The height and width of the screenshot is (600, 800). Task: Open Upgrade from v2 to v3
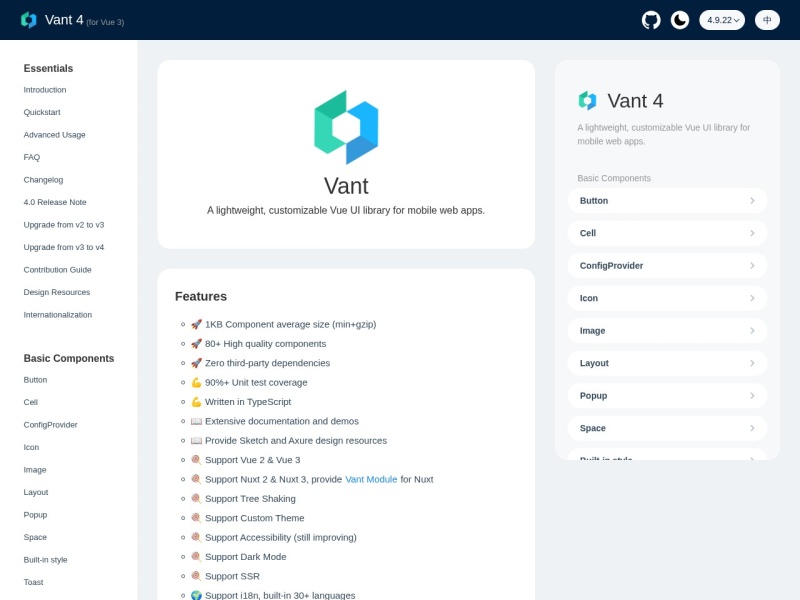click(x=64, y=224)
